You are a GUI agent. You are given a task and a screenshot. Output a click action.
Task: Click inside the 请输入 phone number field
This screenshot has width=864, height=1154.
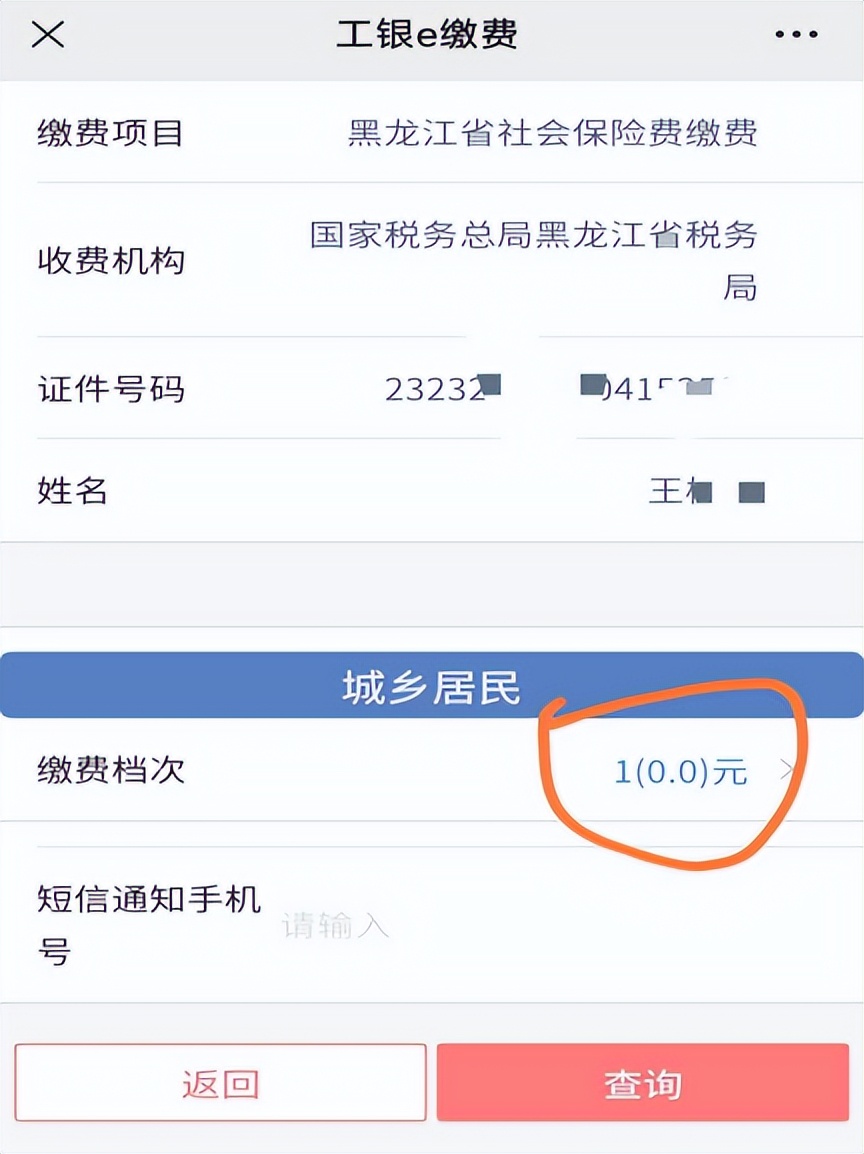340,926
